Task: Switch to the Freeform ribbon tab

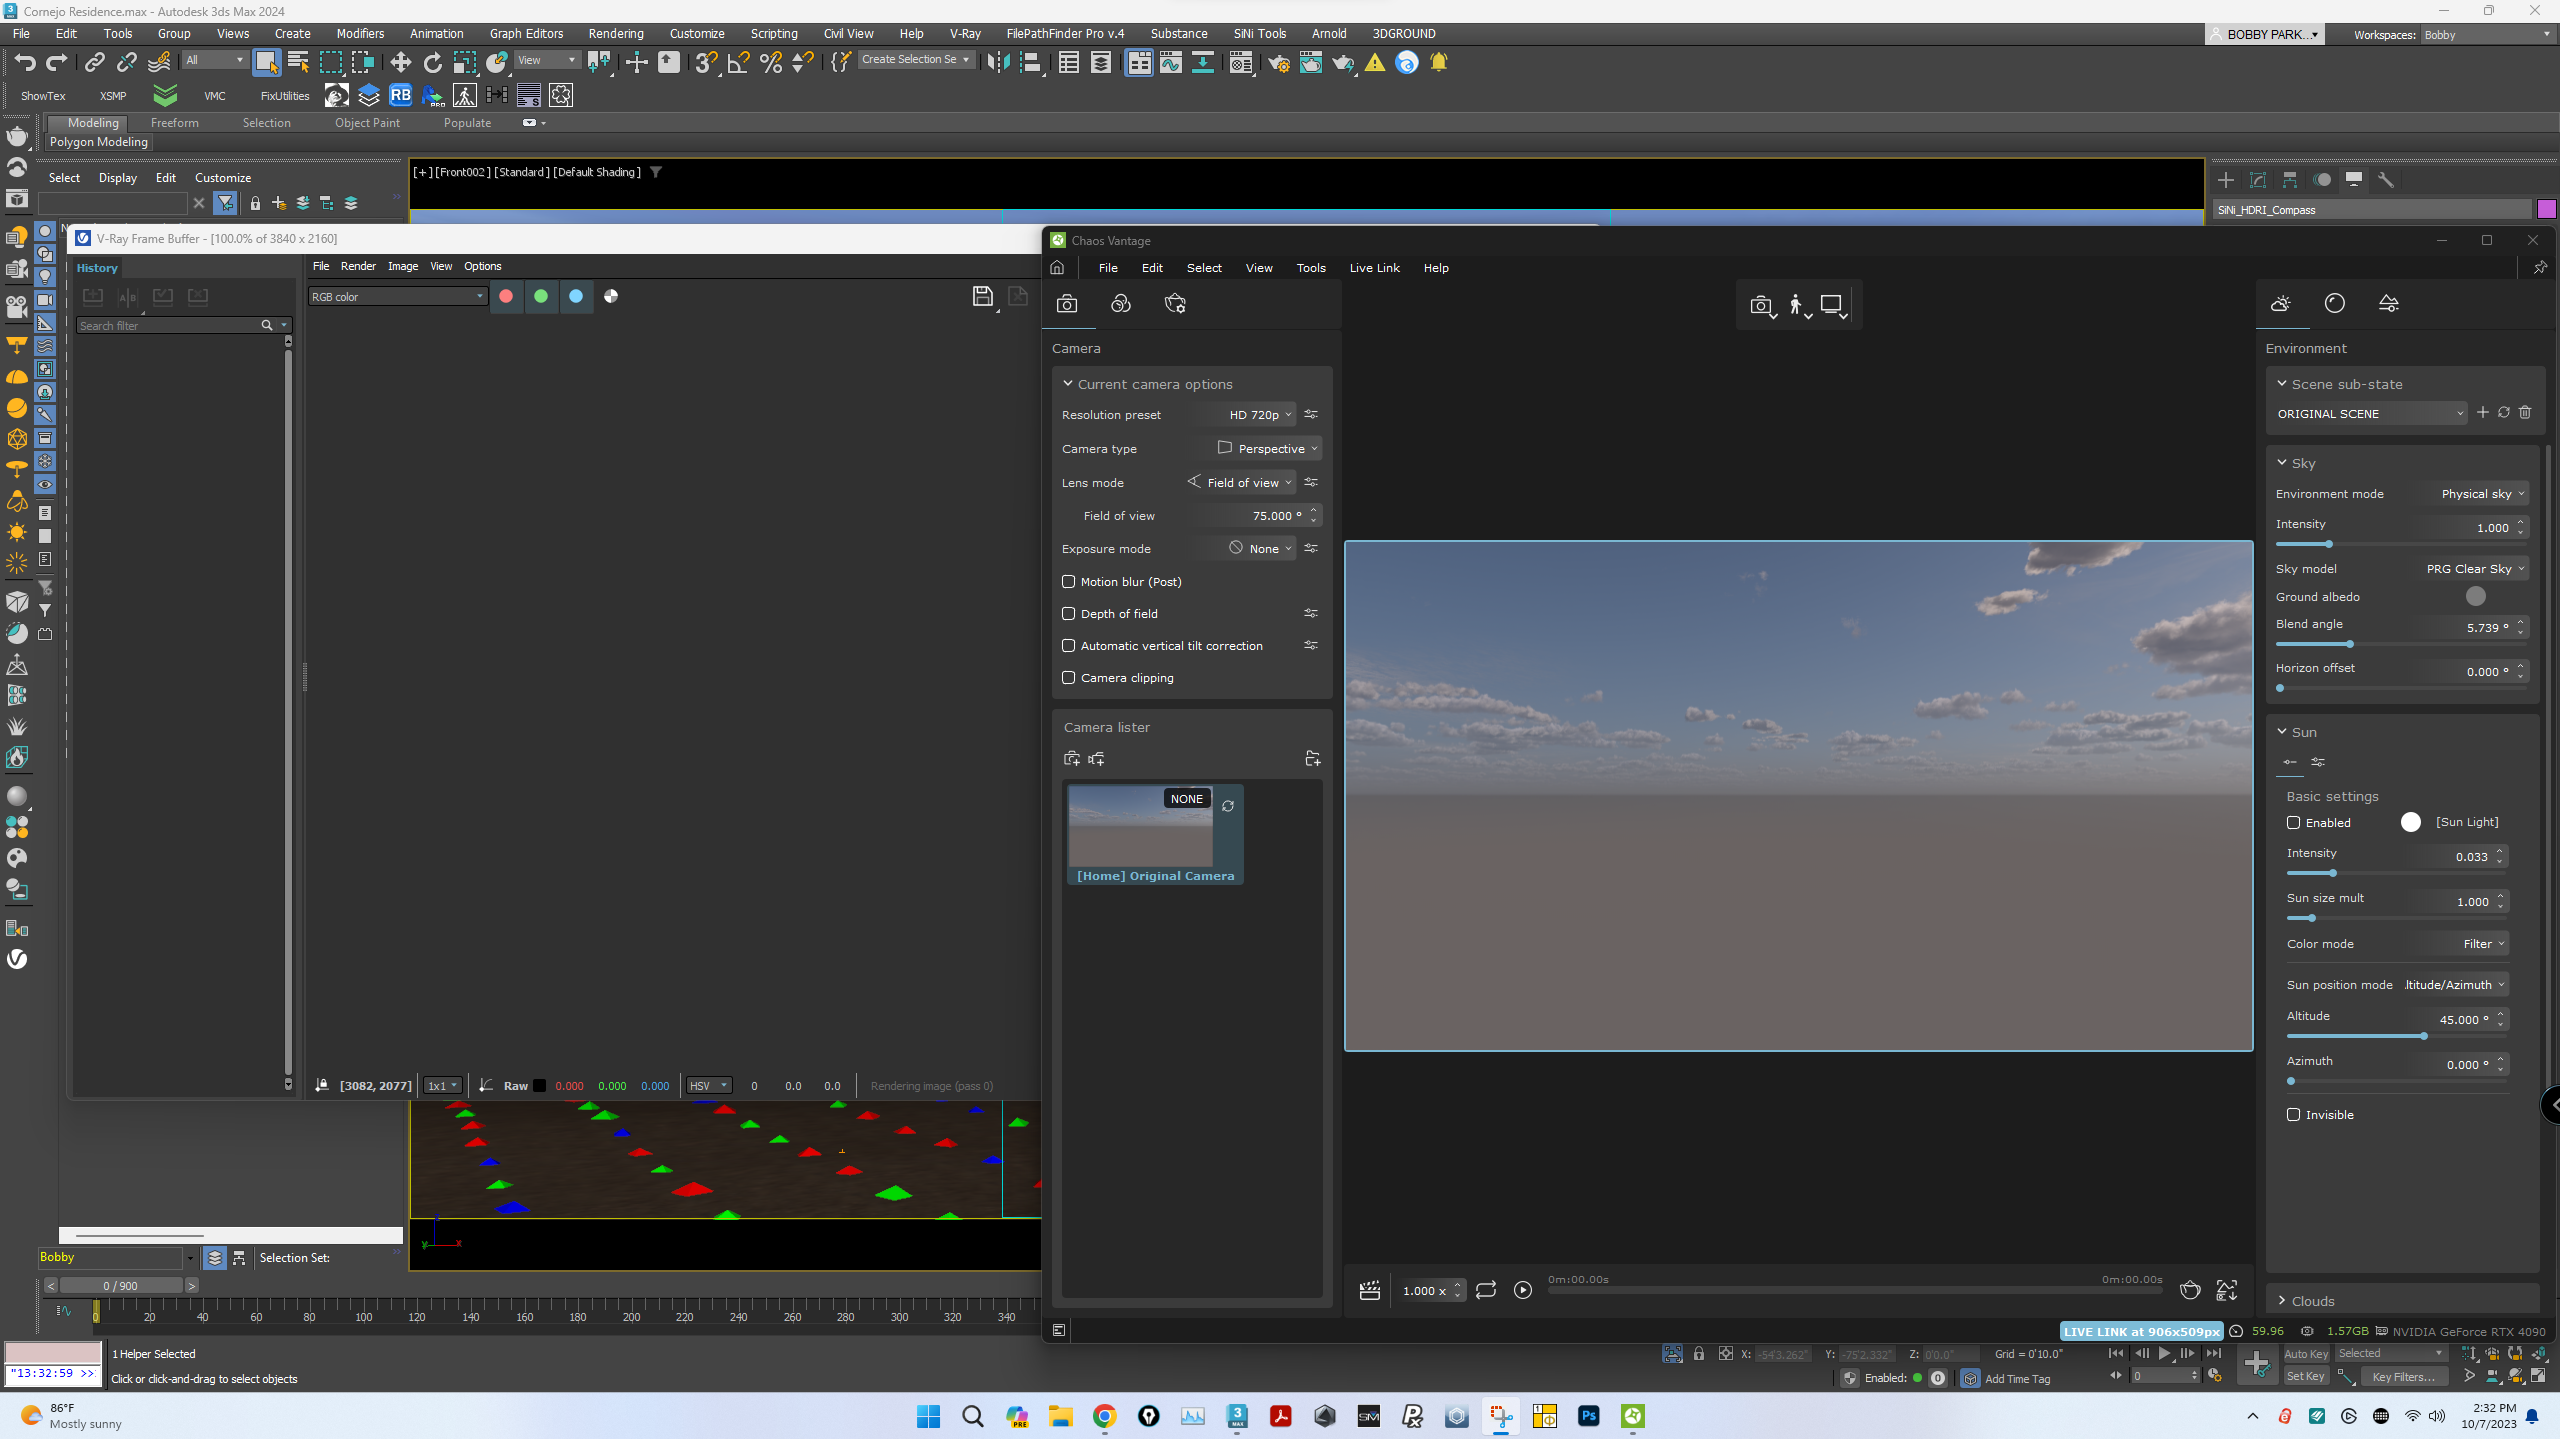Action: tap(174, 123)
